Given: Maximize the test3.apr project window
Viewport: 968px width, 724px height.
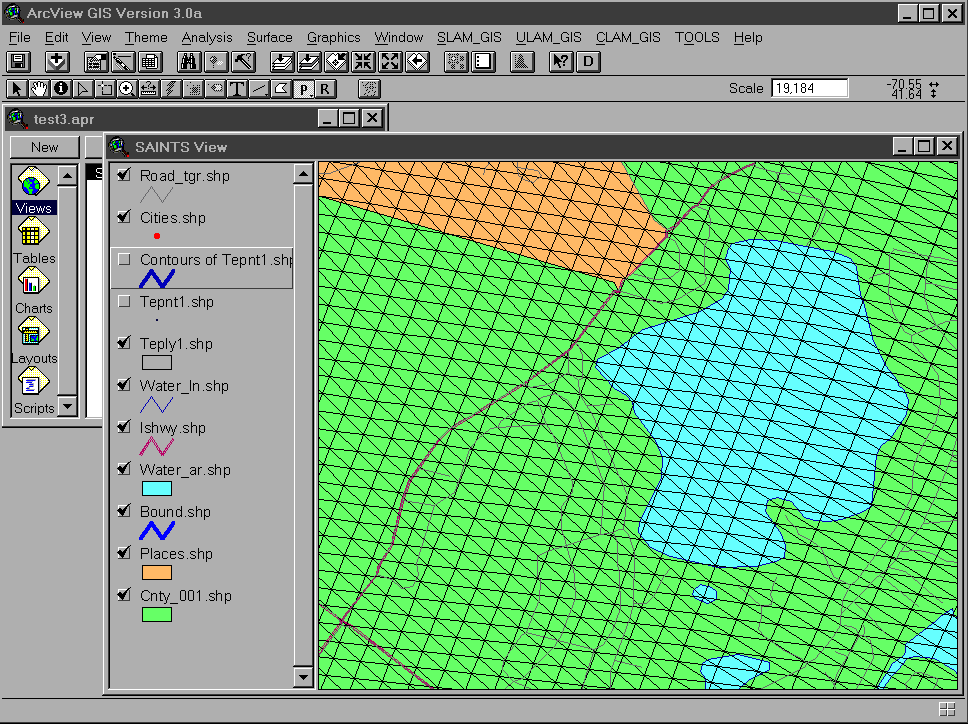Looking at the screenshot, I should (x=349, y=119).
